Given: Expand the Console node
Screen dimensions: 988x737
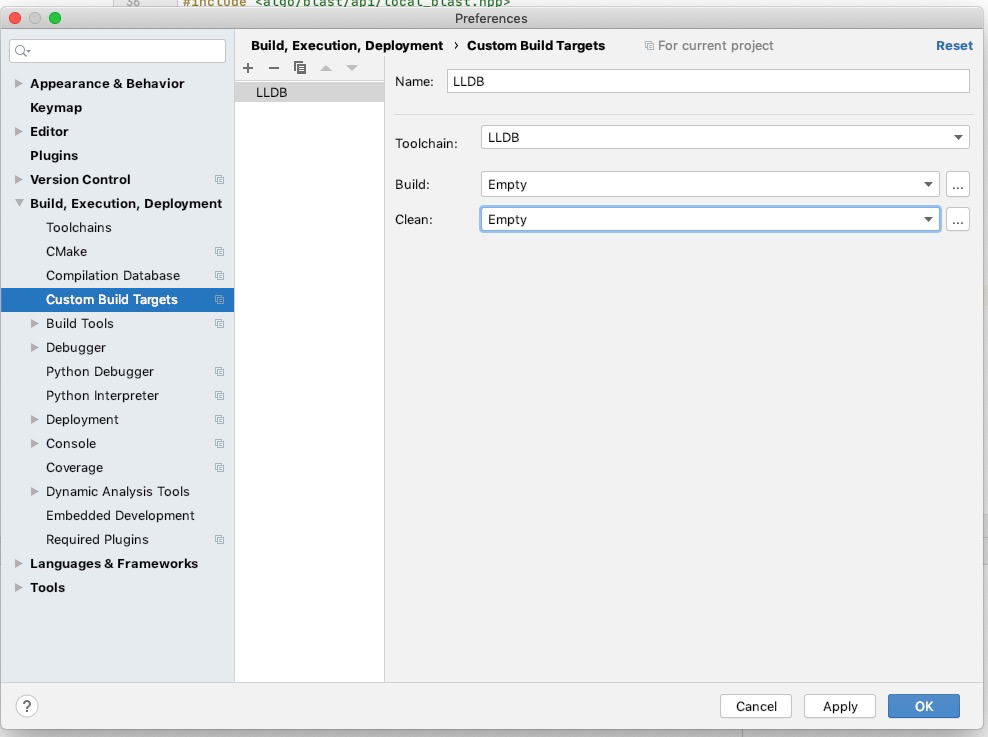Looking at the screenshot, I should (x=35, y=443).
